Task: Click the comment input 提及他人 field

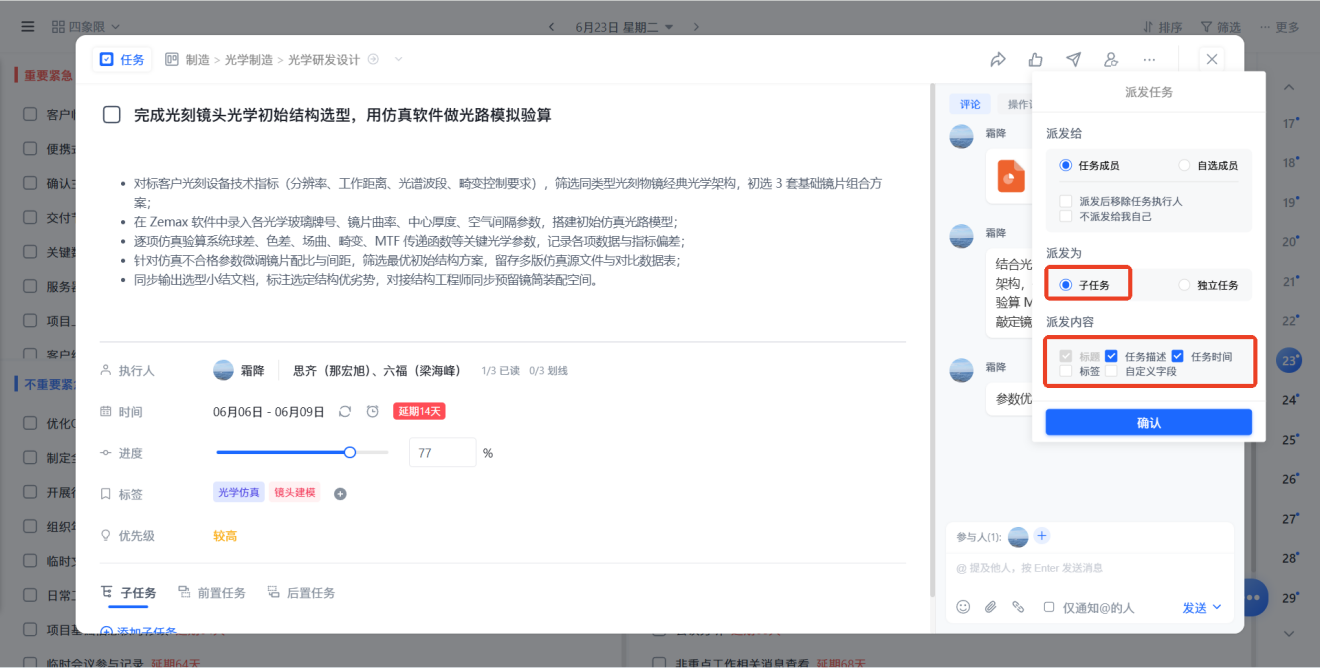Action: 1090,567
